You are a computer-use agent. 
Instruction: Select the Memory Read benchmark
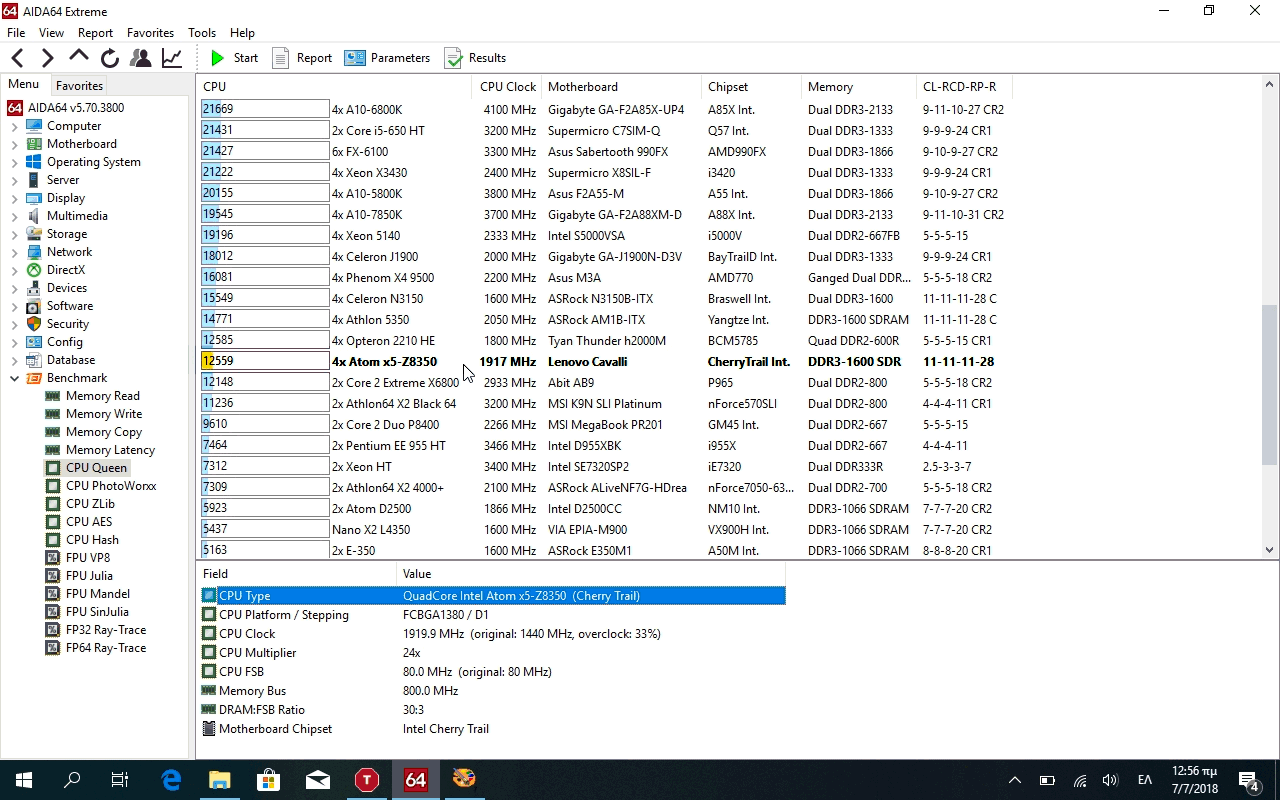tap(102, 396)
